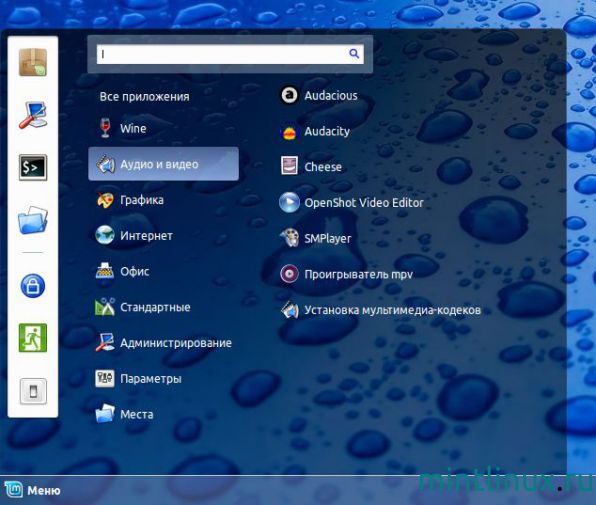Launch Audacity from its name

(327, 131)
